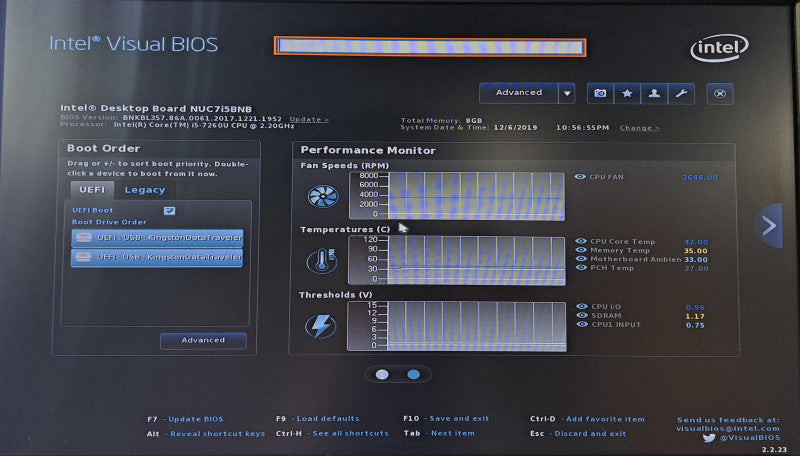Toggle CPU FAN graph visibility eye
The image size is (800, 456).
(x=580, y=177)
